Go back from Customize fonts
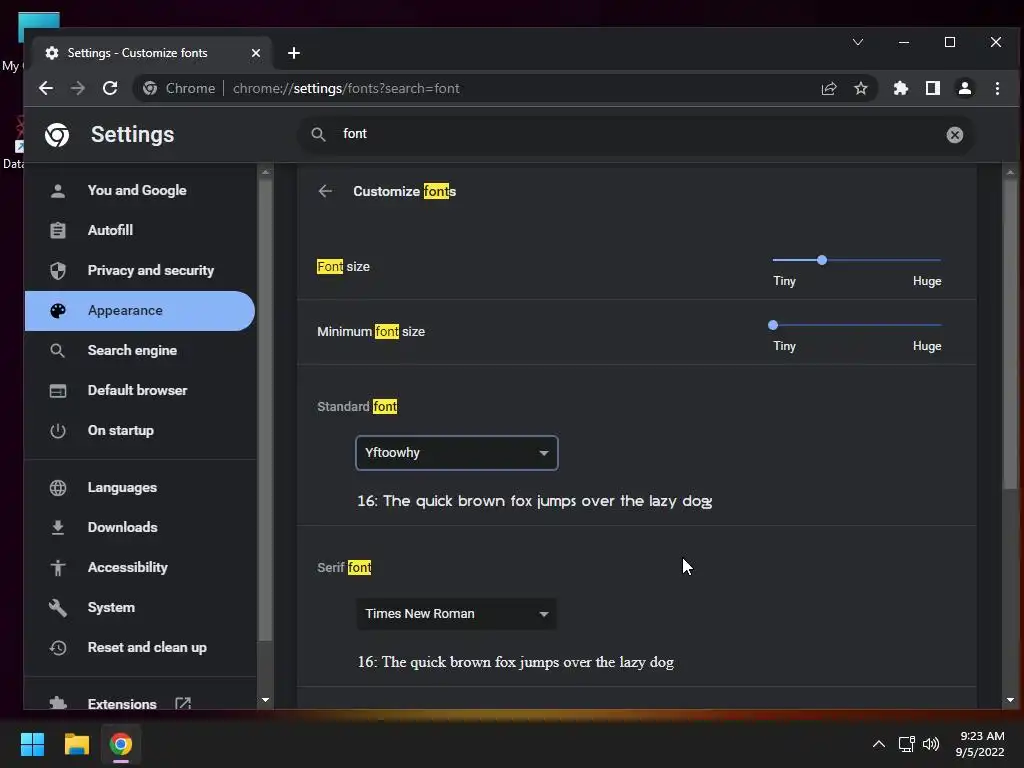Image resolution: width=1024 pixels, height=768 pixels. (325, 191)
